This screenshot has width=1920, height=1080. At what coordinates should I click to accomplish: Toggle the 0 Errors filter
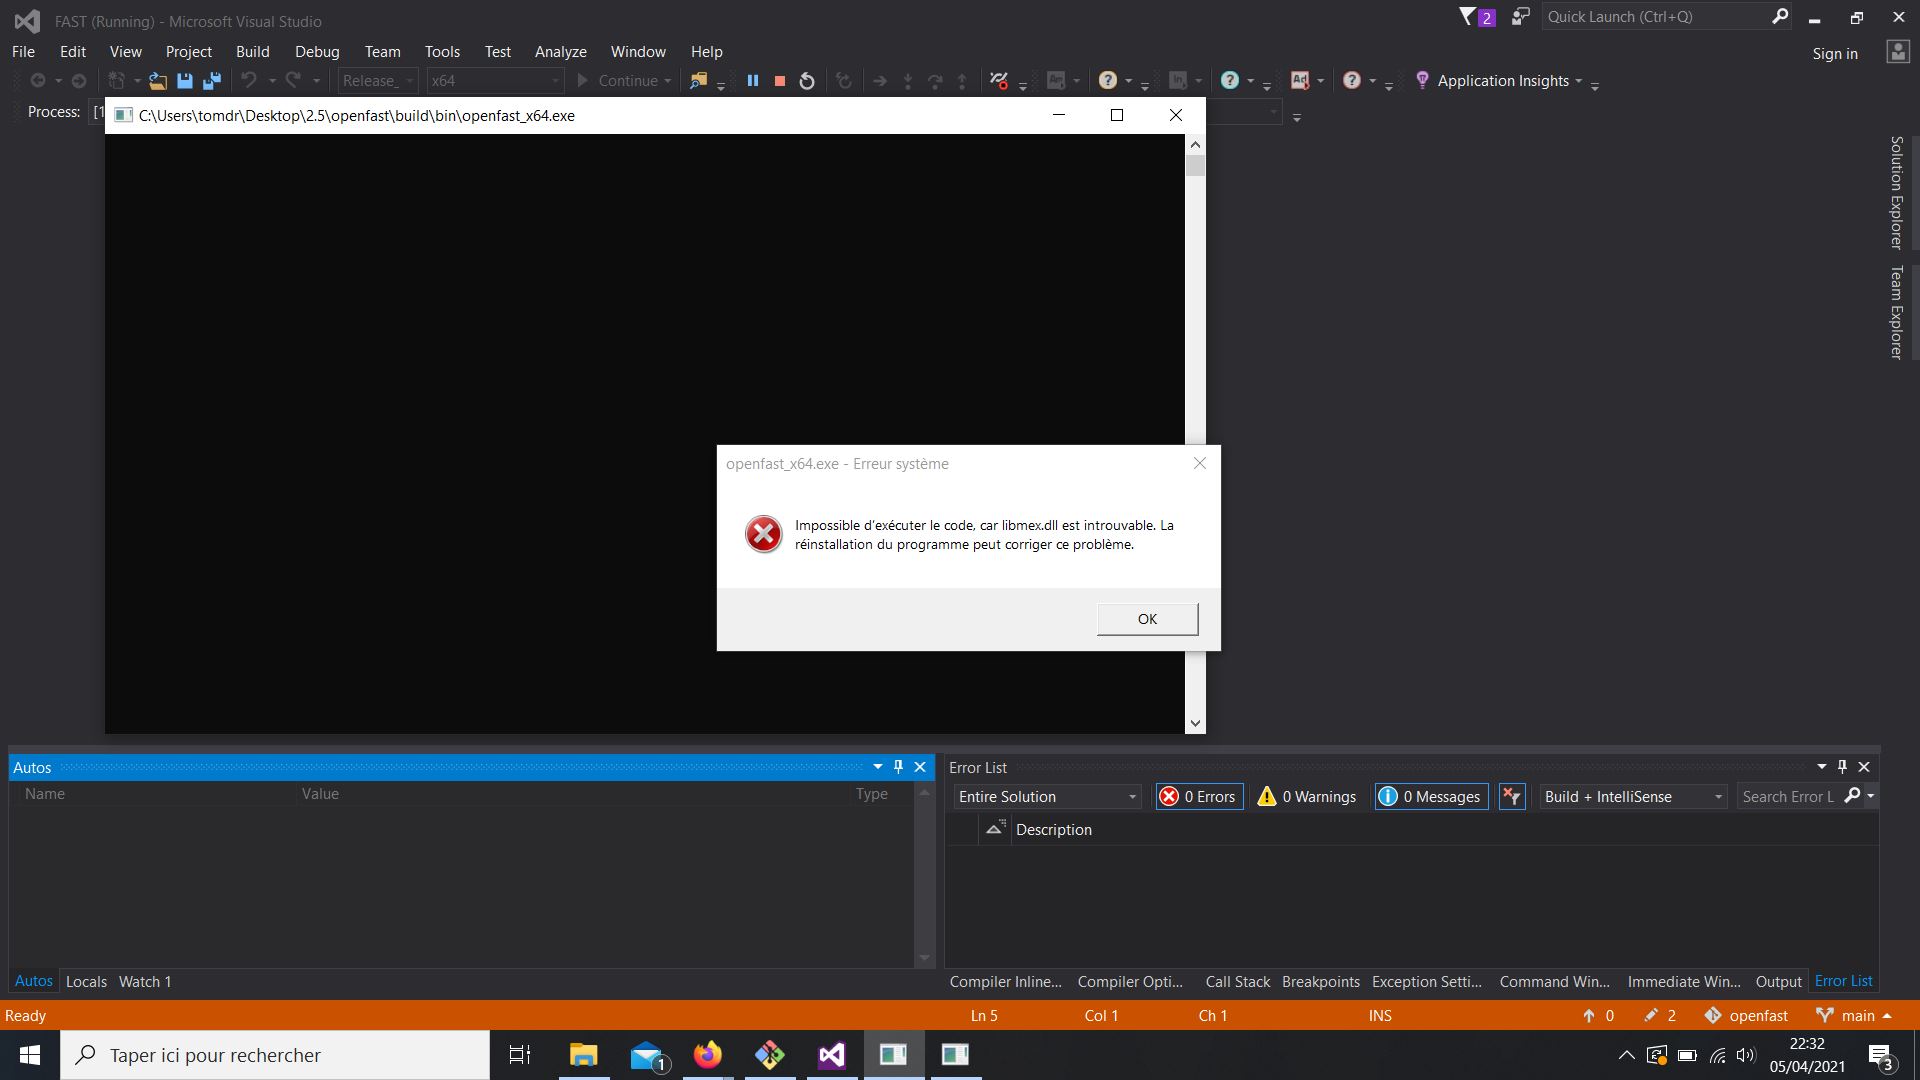[x=1199, y=796]
